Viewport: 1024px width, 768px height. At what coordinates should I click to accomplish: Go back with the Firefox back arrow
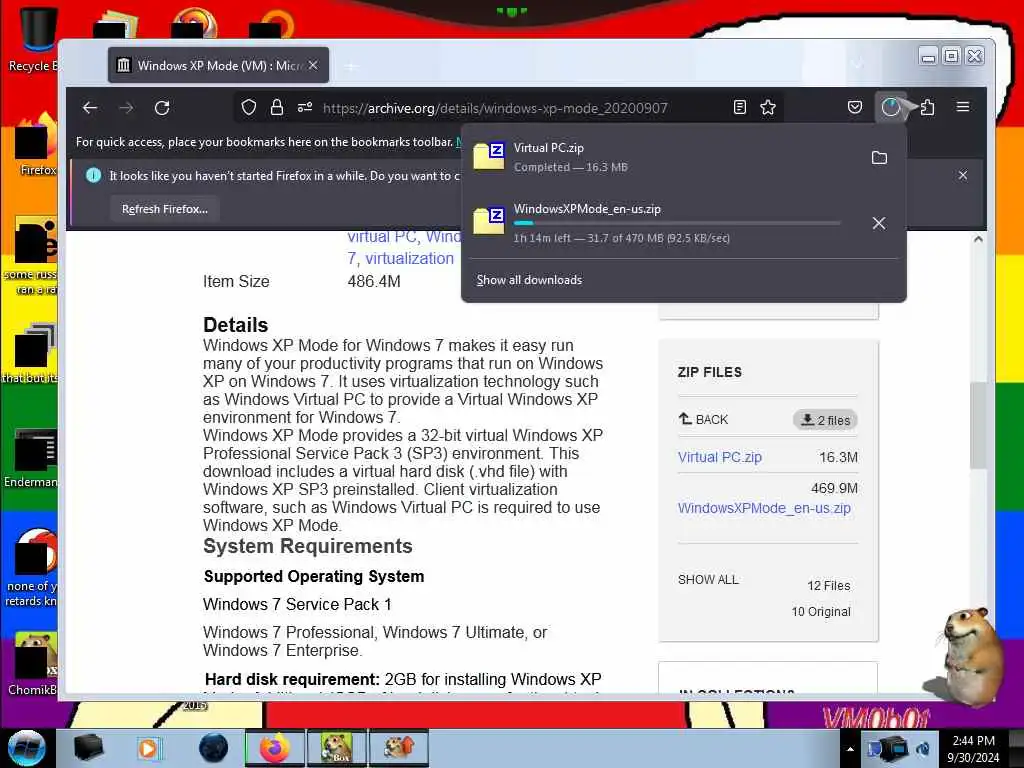coord(90,108)
